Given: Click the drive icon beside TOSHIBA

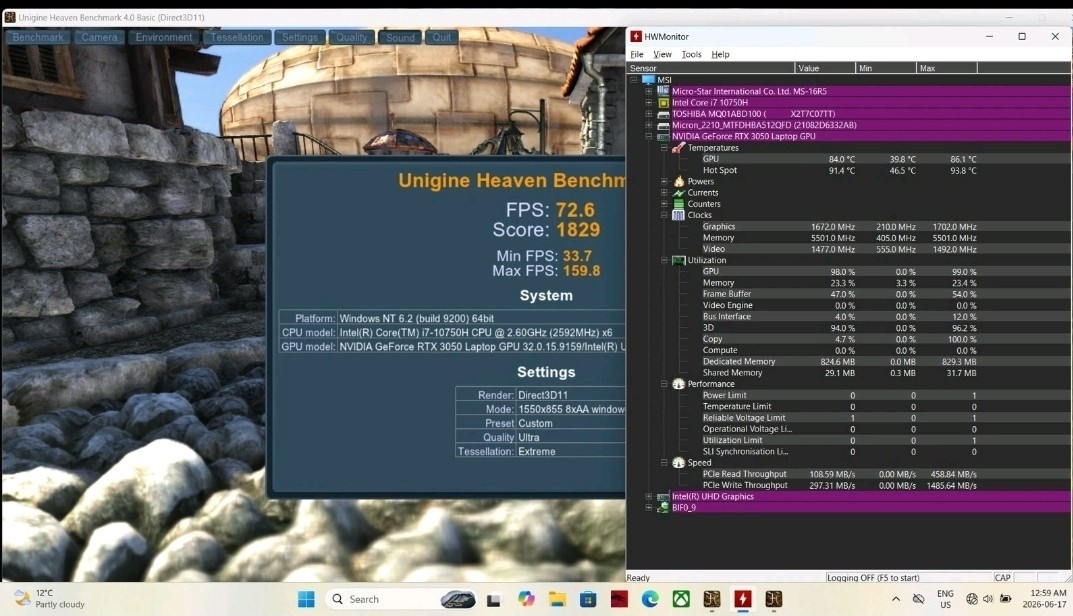Looking at the screenshot, I should (x=663, y=114).
